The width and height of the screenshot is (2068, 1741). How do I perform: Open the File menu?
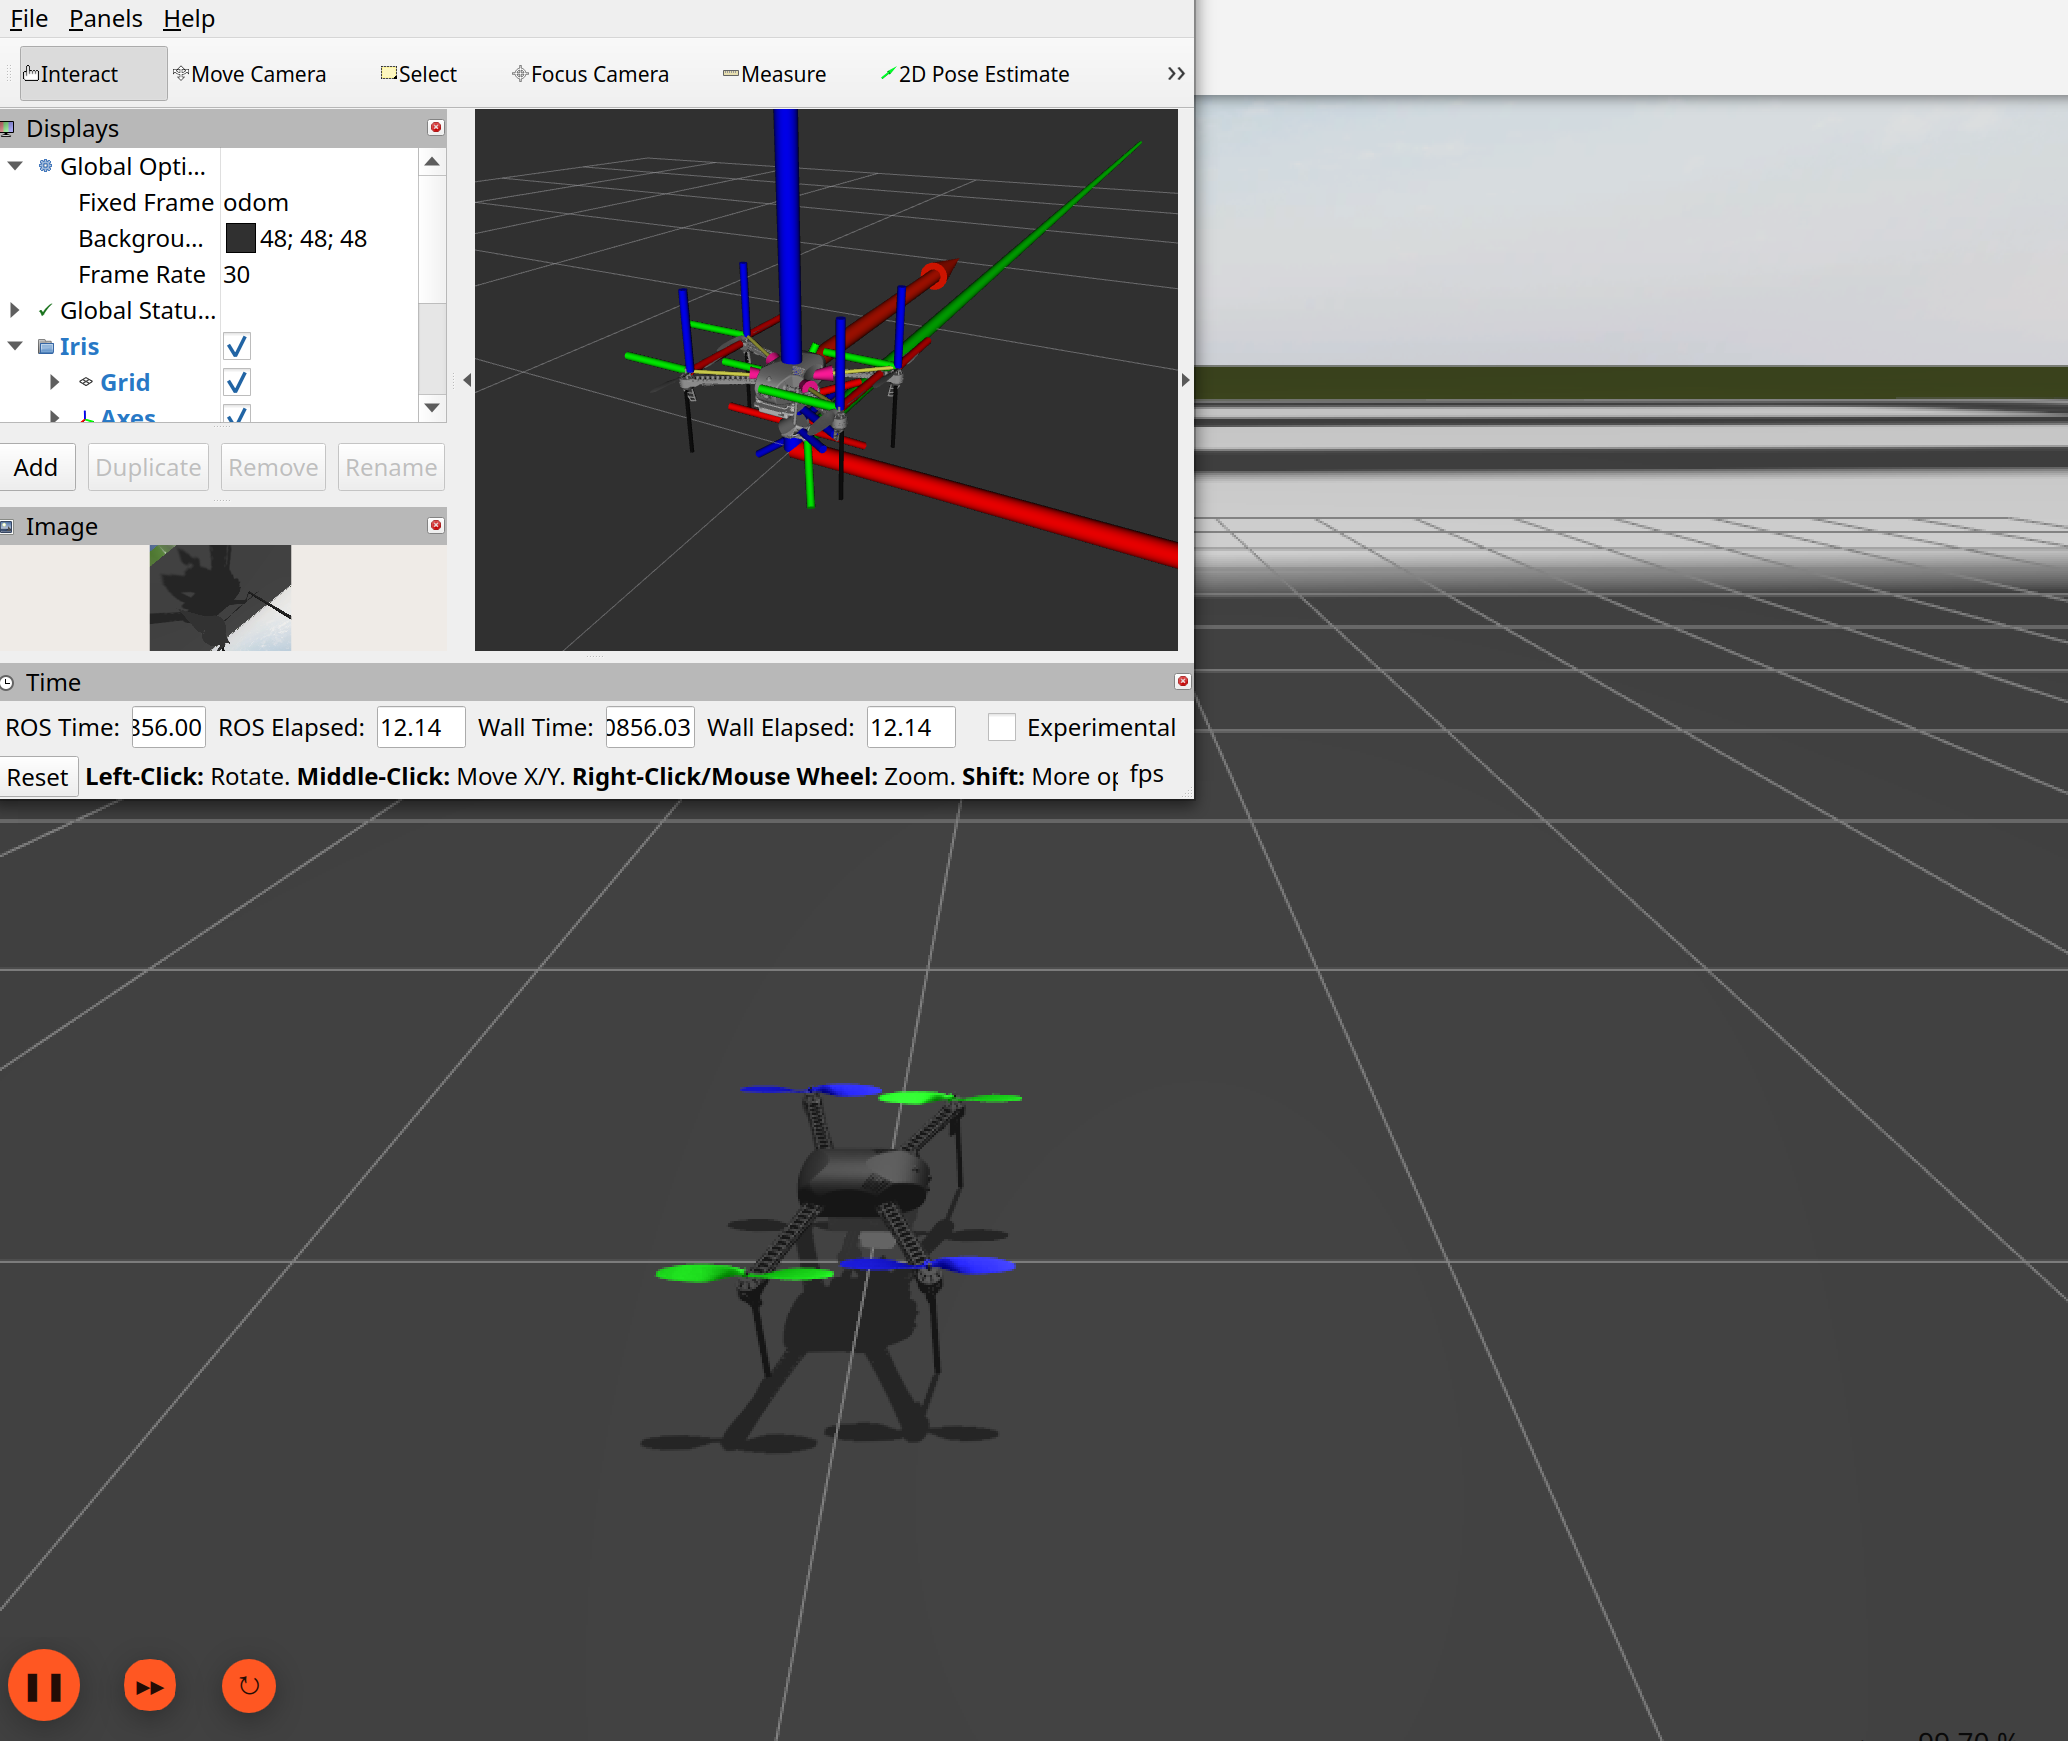click(x=29, y=19)
